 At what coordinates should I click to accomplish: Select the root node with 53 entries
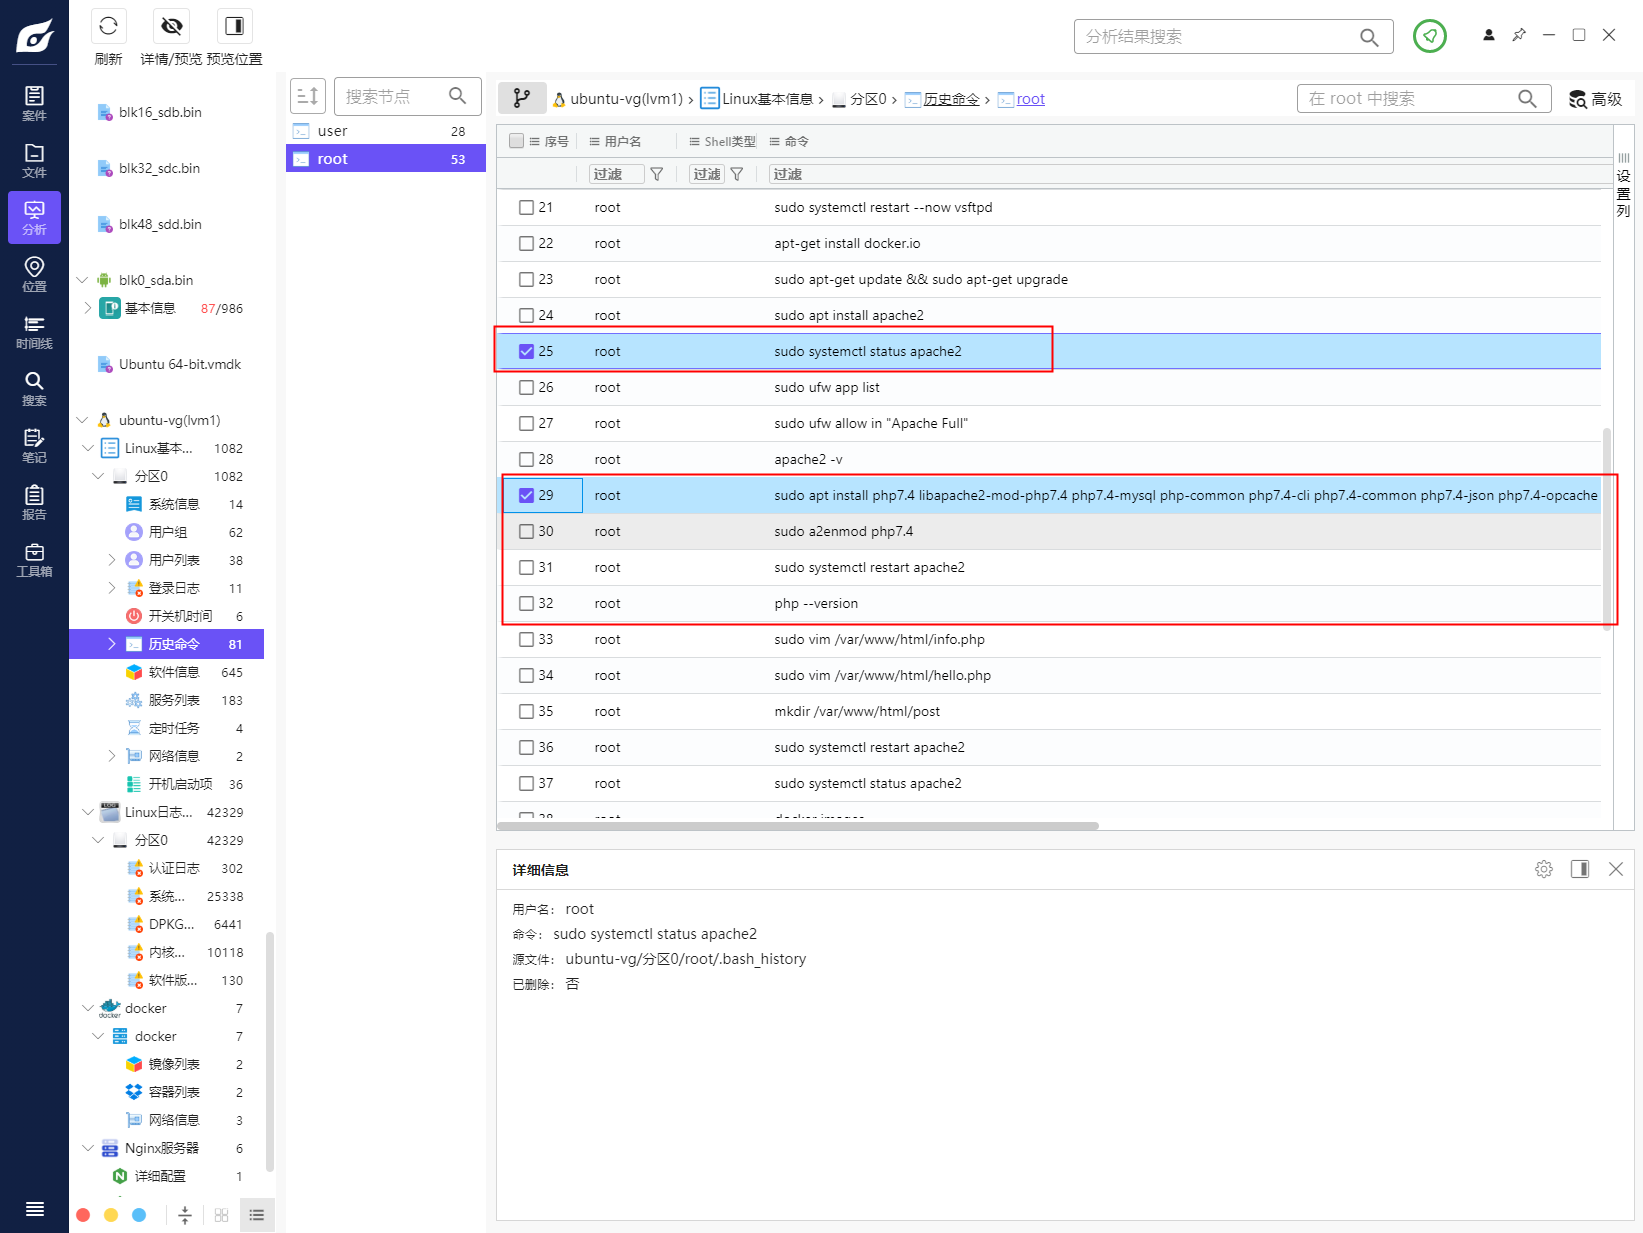386,159
